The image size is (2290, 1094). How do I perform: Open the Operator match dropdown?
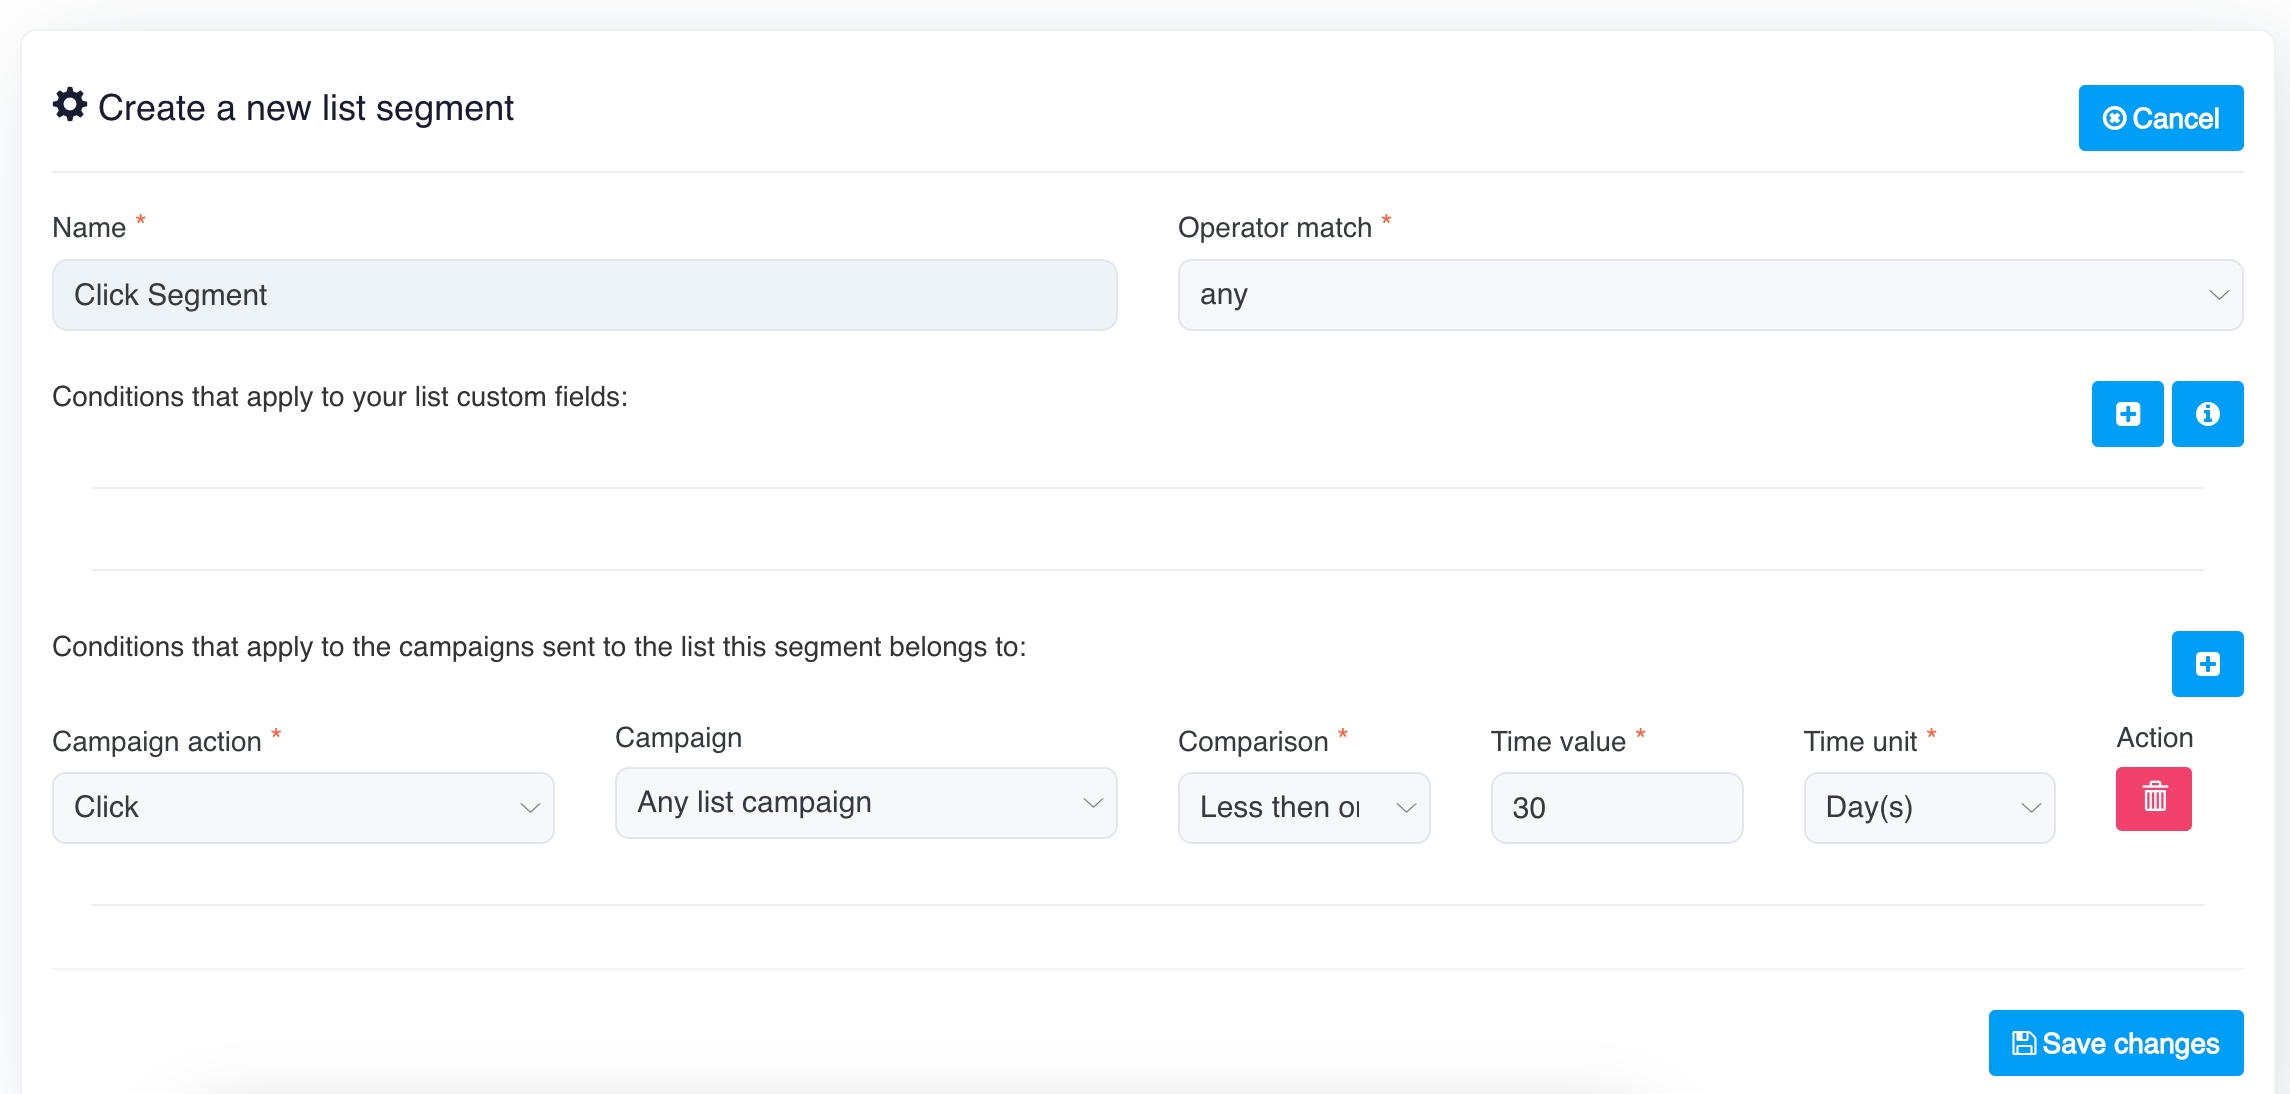[1709, 295]
